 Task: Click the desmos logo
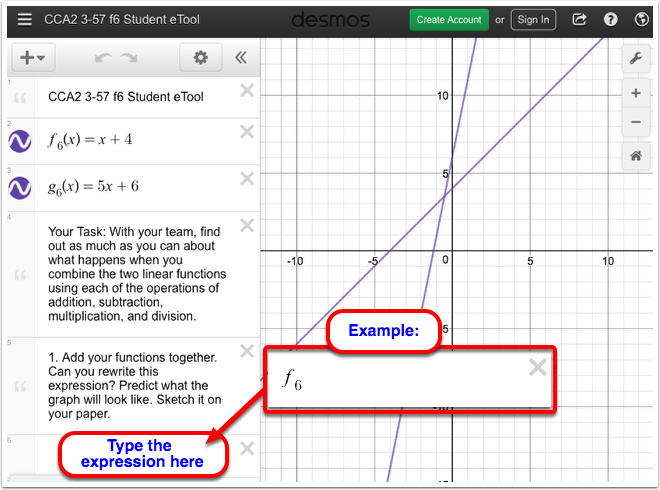click(x=330, y=20)
